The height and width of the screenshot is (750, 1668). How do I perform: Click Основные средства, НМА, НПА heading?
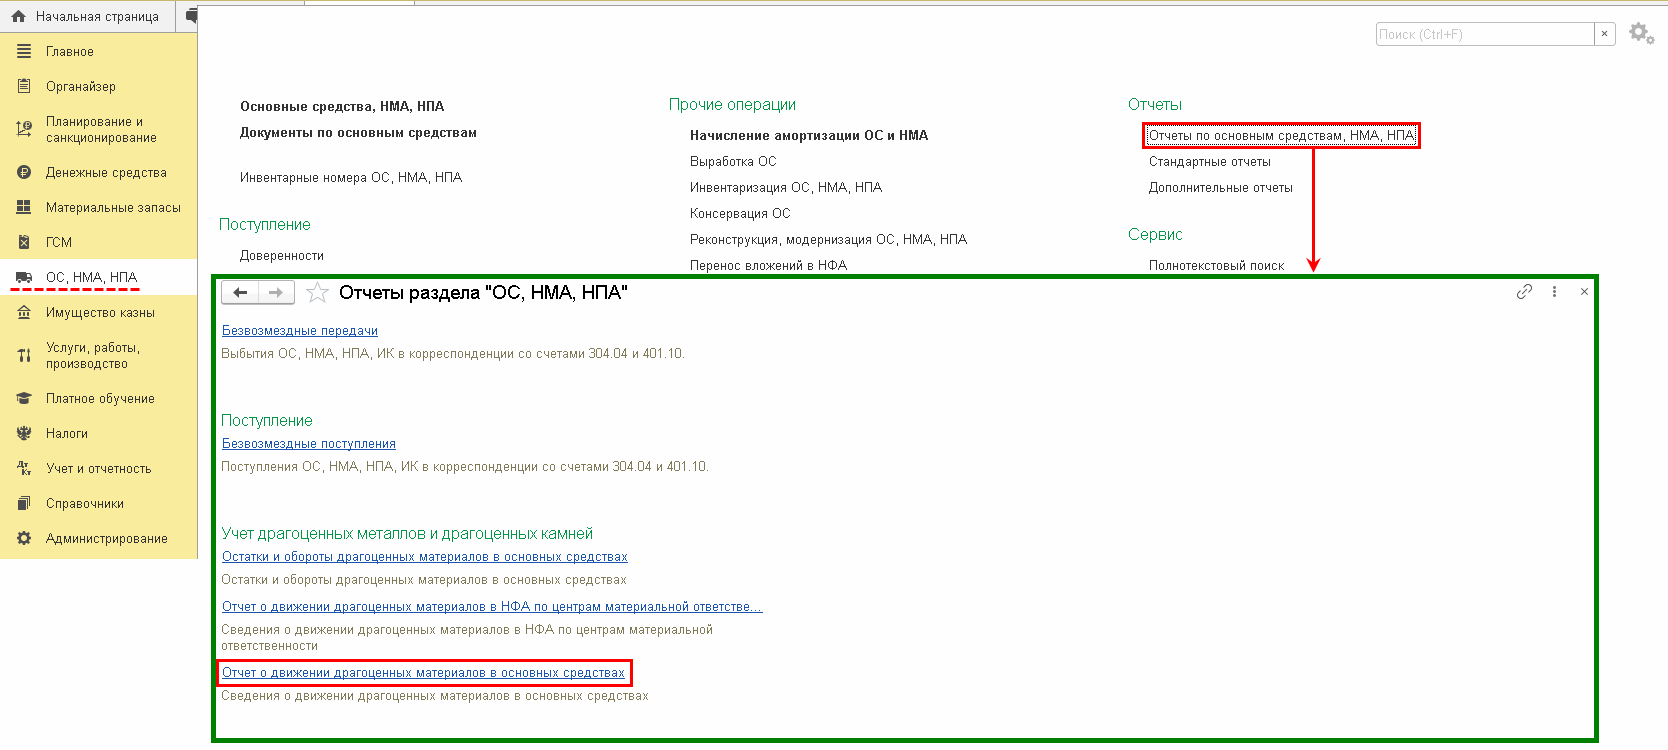click(x=342, y=106)
